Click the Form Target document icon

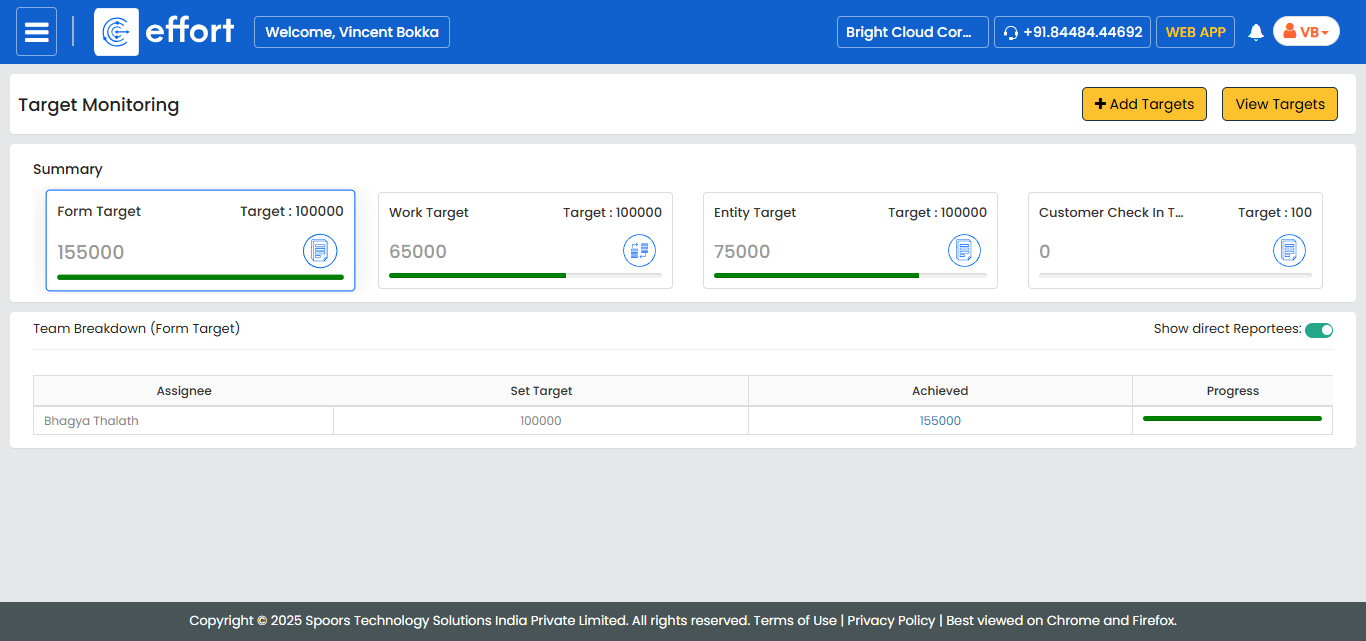tap(320, 251)
